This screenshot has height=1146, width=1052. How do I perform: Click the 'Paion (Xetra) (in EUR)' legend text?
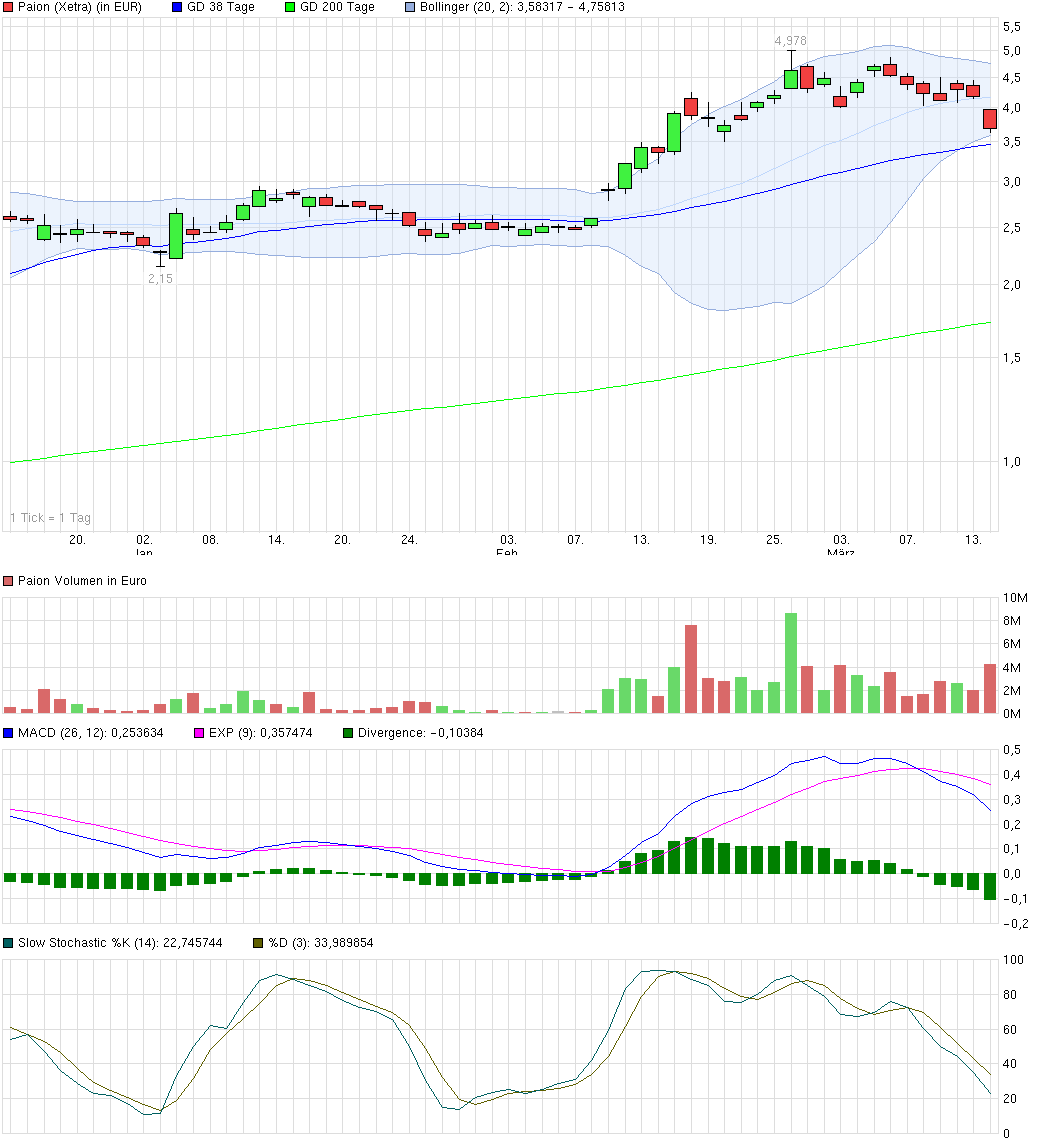[x=80, y=7]
